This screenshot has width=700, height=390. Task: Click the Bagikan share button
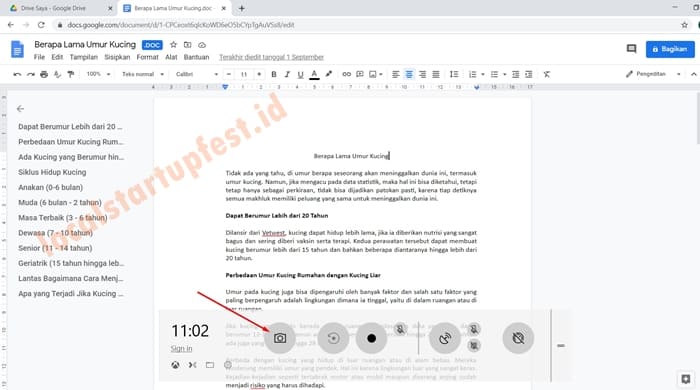pyautogui.click(x=670, y=49)
